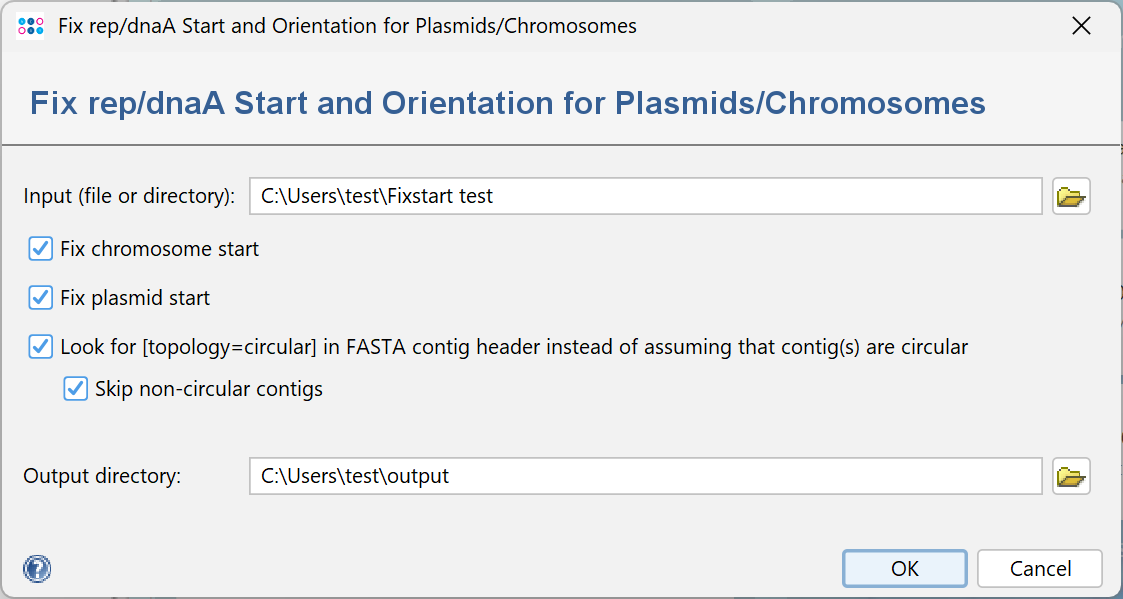Toggle the topology=circular header lookup checkbox
Viewport: 1123px width, 599px height.
(41, 347)
